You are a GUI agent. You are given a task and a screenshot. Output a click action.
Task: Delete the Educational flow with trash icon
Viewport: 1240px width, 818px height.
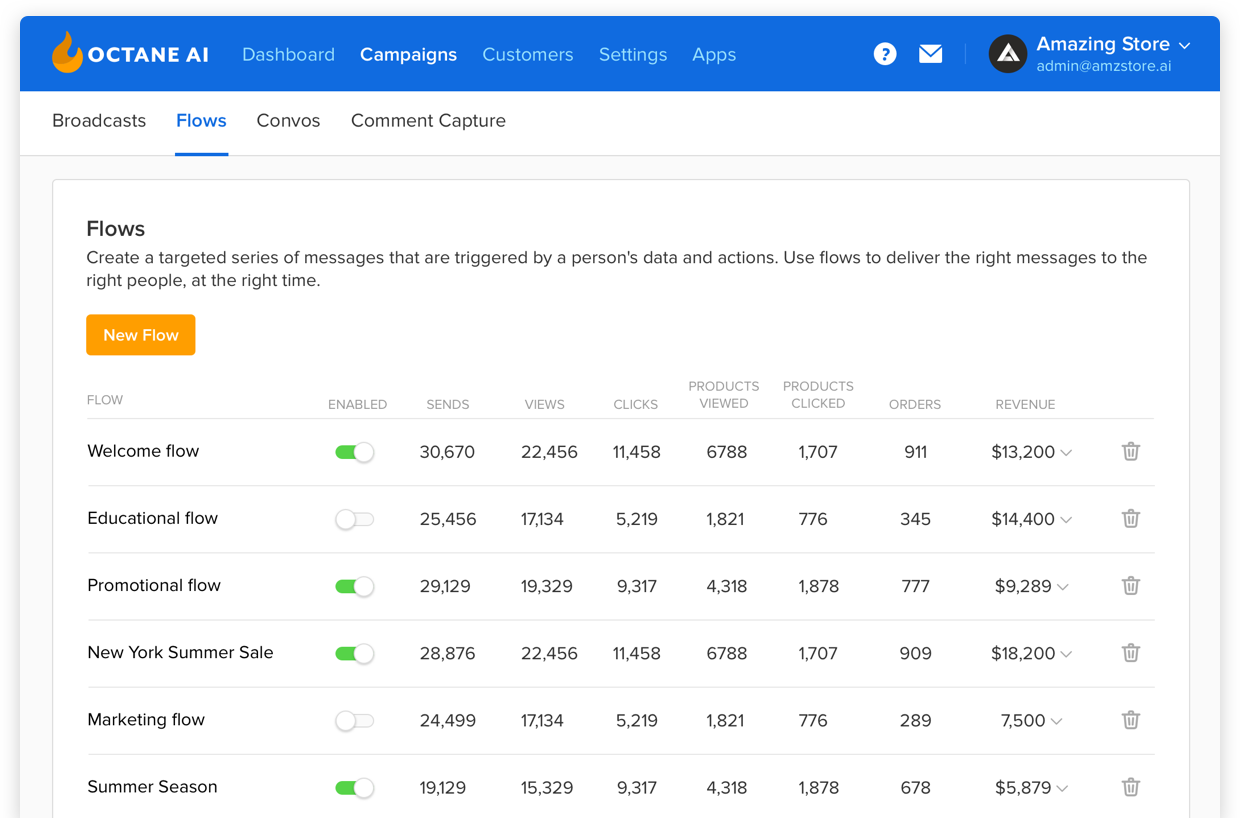(1131, 518)
